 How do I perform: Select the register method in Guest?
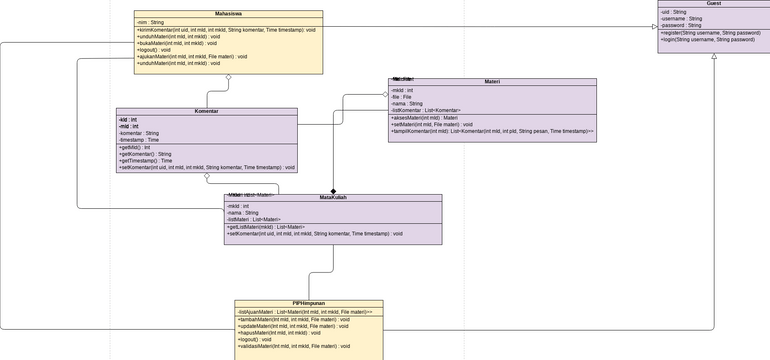click(x=711, y=33)
